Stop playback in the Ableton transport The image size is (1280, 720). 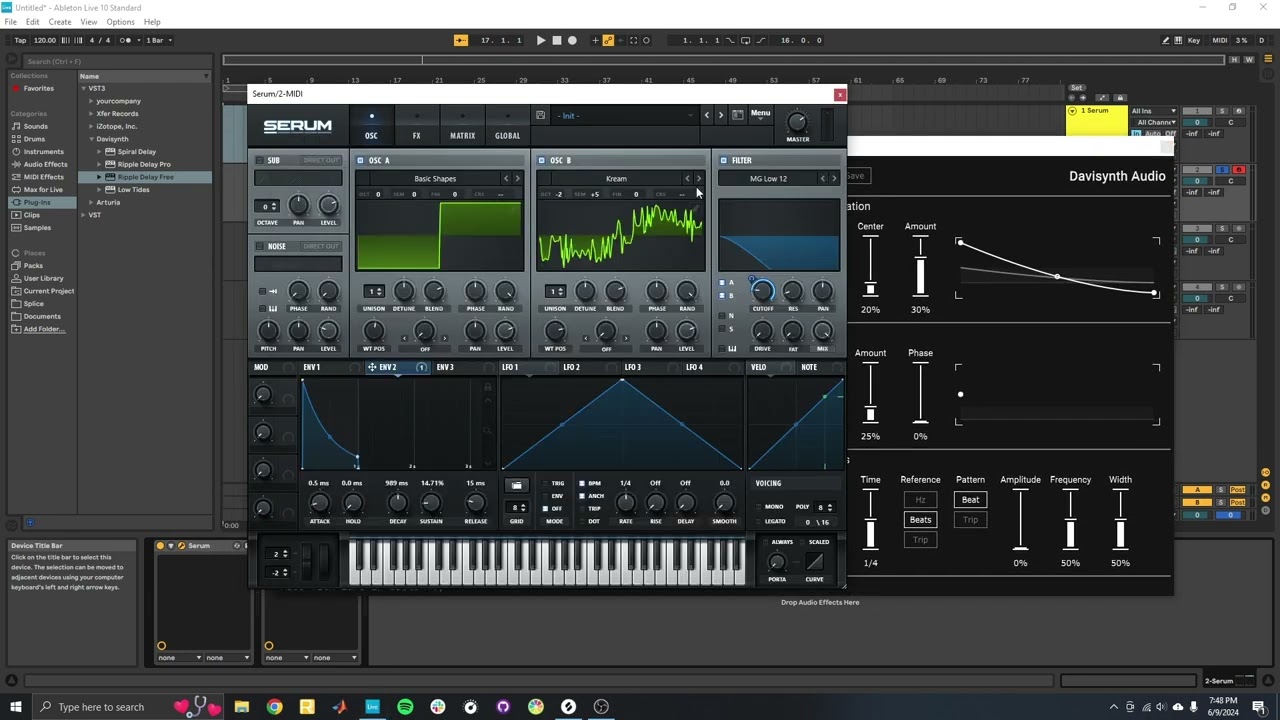[x=557, y=40]
